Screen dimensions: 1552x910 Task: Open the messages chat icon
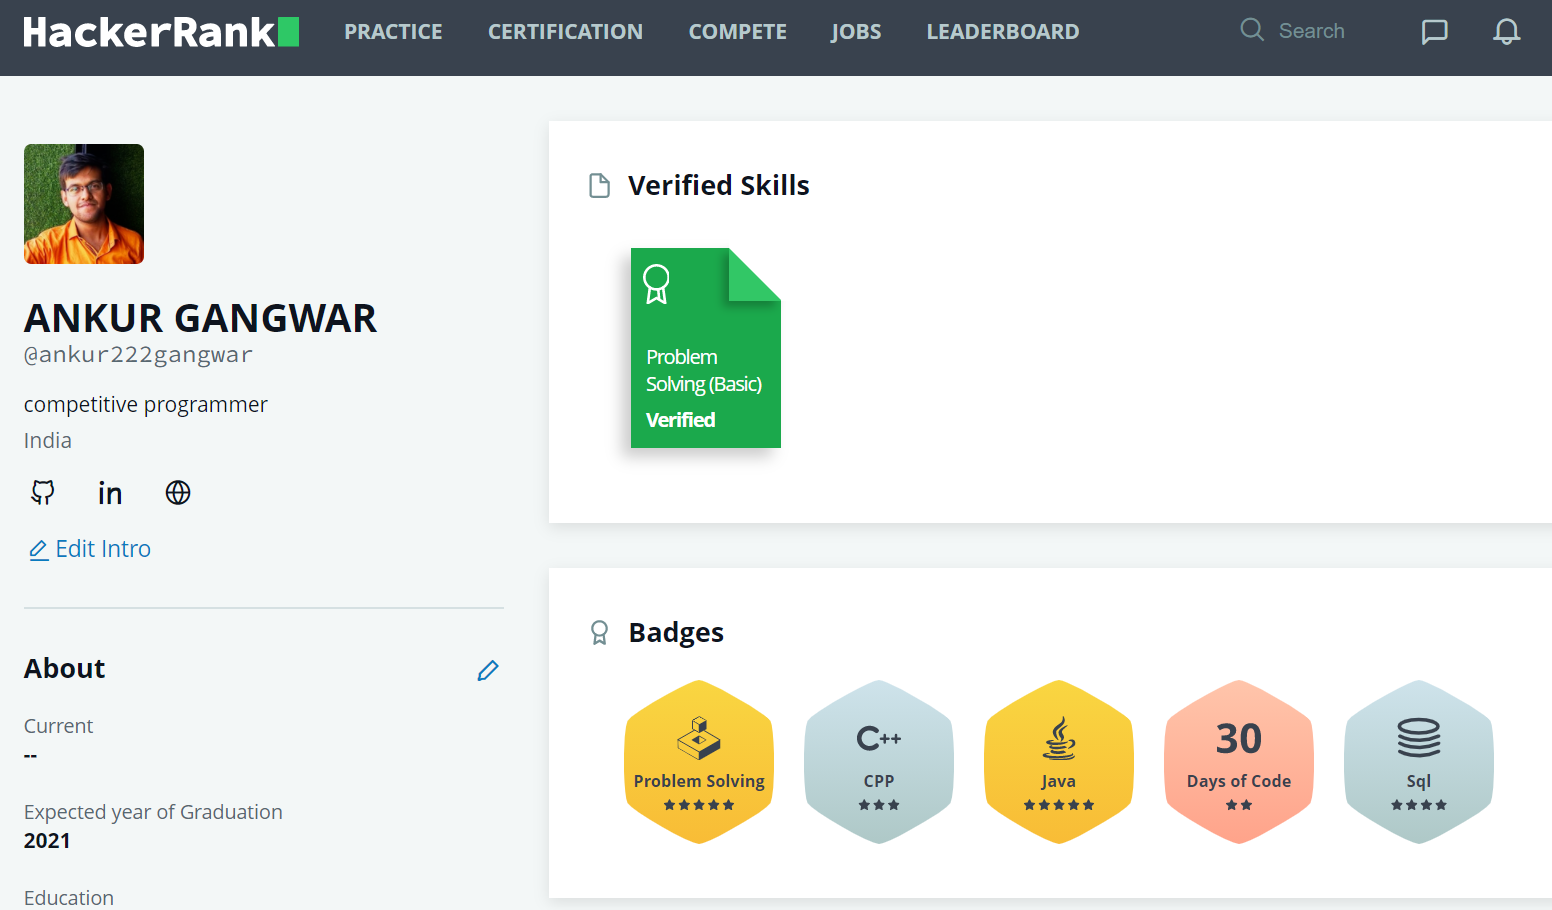[x=1434, y=32]
